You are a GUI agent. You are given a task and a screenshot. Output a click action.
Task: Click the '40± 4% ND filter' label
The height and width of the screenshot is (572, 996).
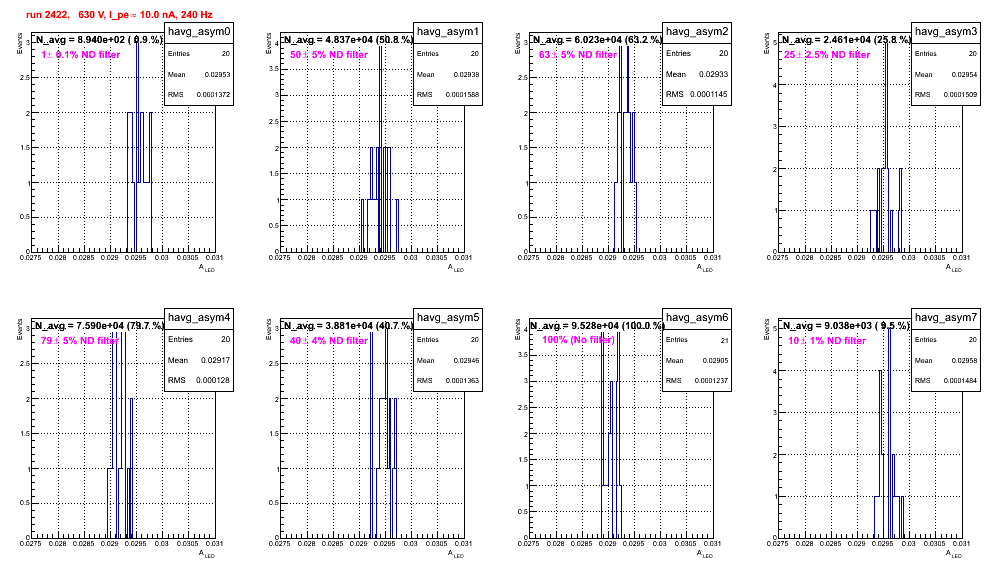click(x=329, y=341)
